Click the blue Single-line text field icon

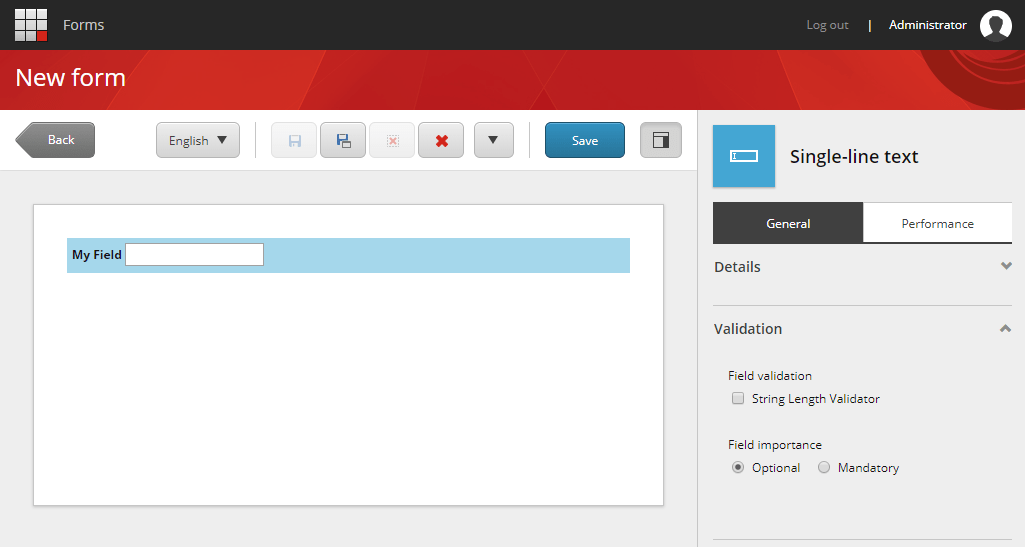pyautogui.click(x=744, y=156)
